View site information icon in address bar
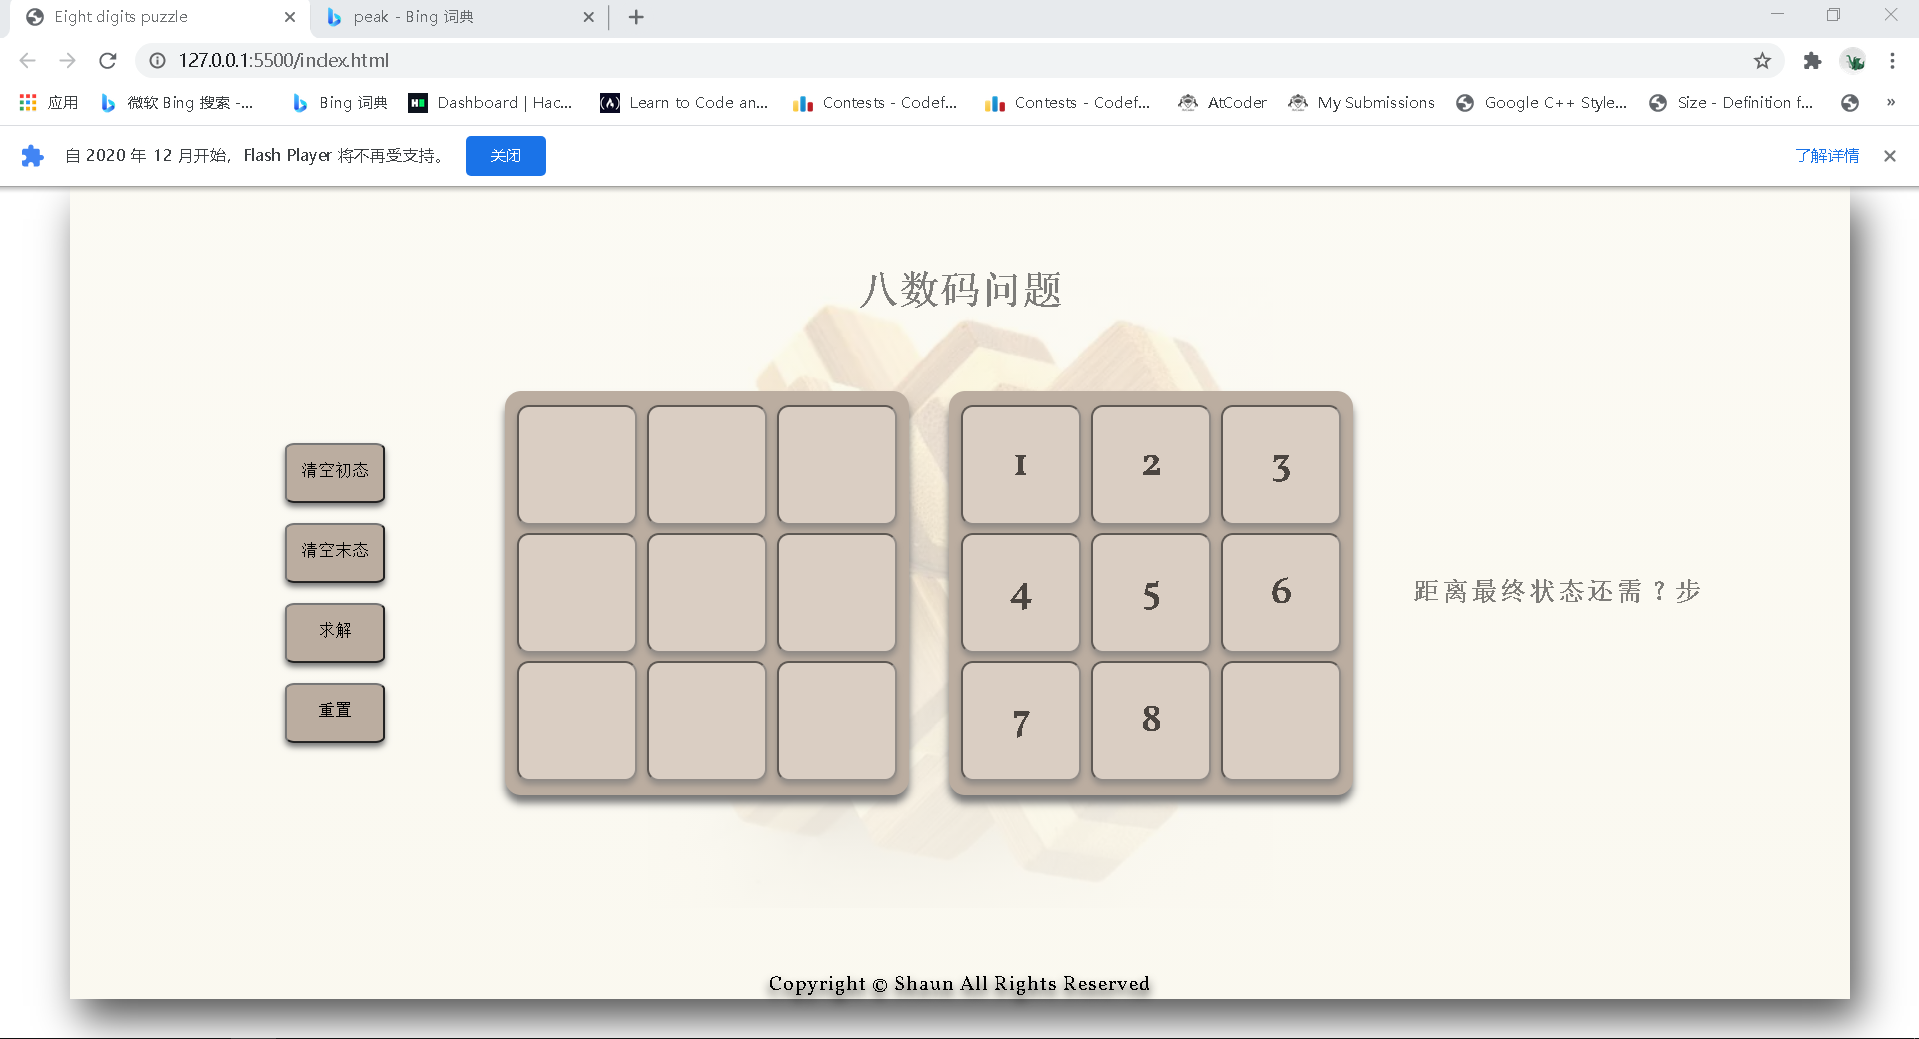Screen dimensions: 1919x1039 pyautogui.click(x=157, y=61)
